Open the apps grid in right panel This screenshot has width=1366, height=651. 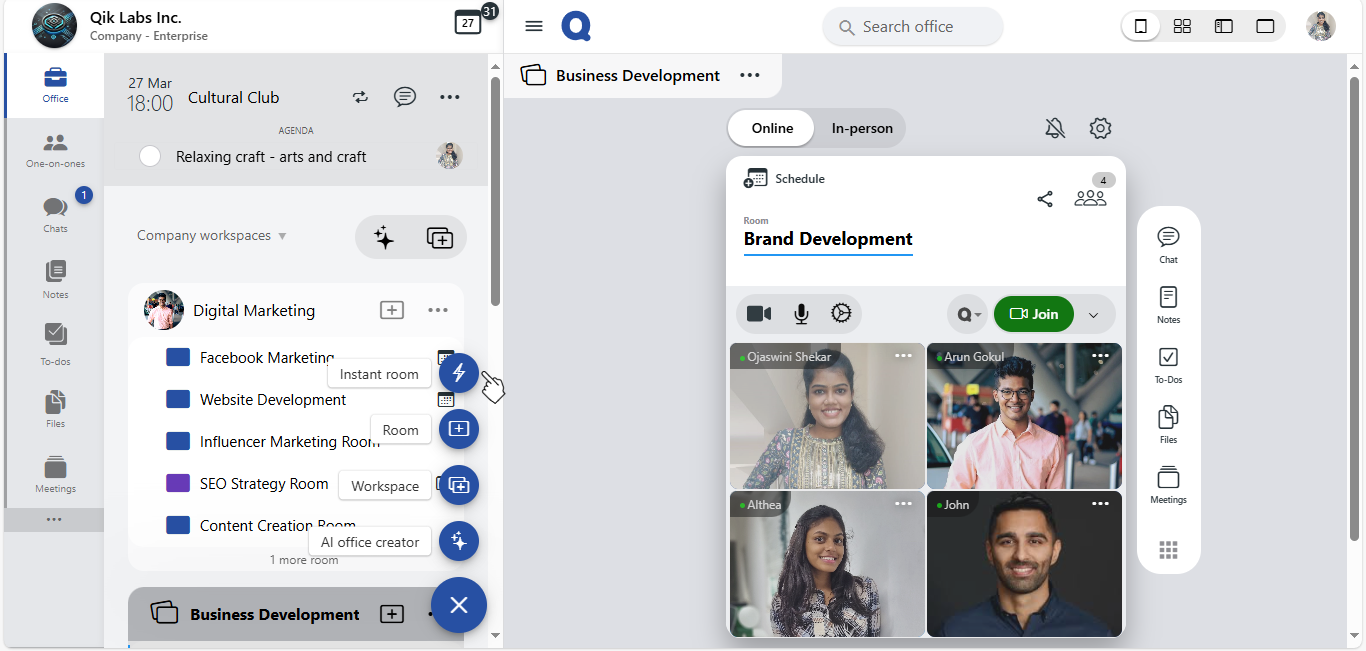1168,550
